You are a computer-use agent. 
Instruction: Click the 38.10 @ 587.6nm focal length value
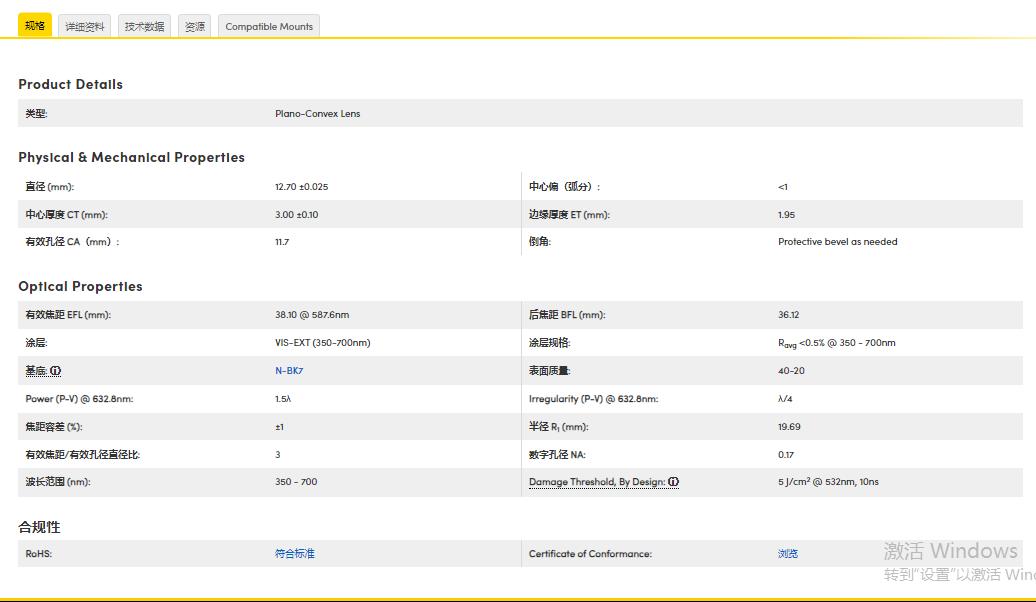(312, 315)
